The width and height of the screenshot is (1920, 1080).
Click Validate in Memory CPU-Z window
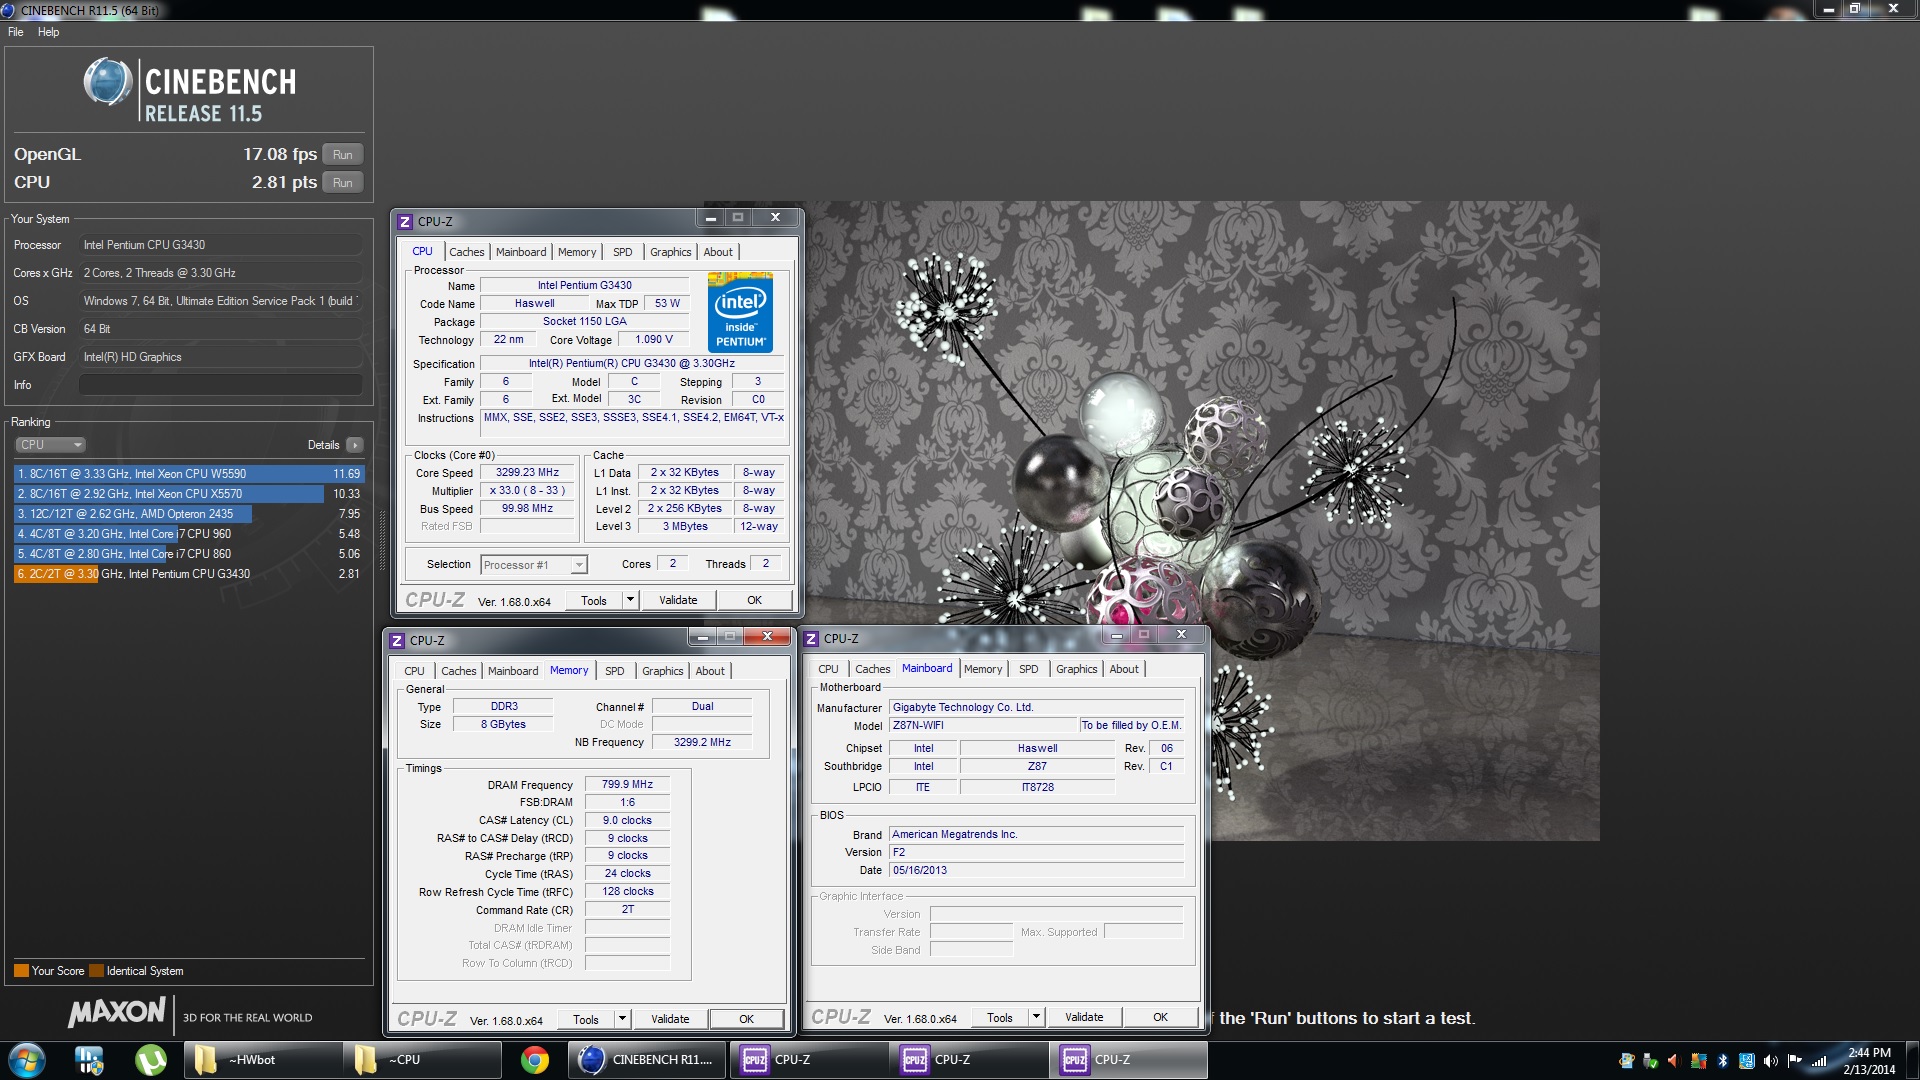[x=670, y=1020]
